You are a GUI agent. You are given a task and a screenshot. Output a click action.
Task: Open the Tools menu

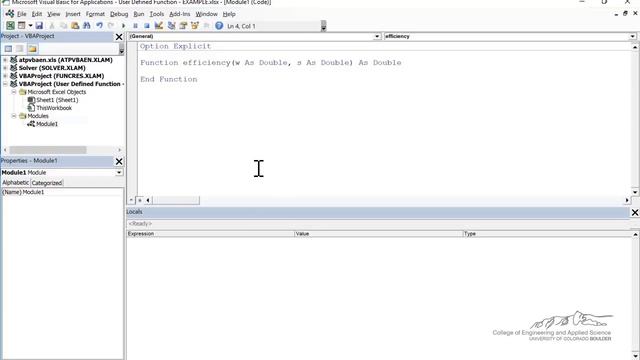coord(157,14)
